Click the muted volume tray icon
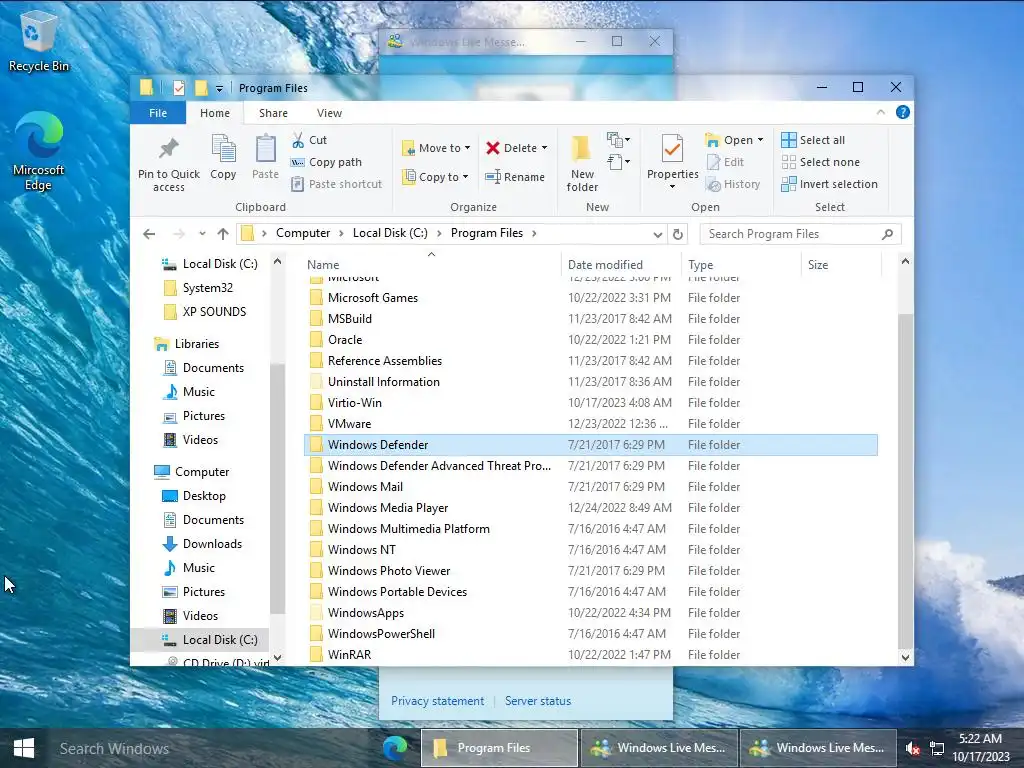 click(x=913, y=748)
